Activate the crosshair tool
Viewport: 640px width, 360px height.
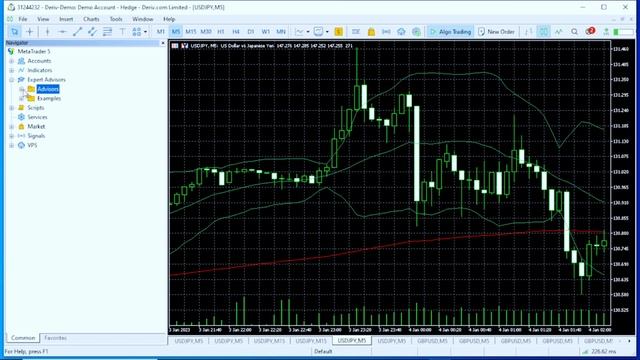point(30,32)
